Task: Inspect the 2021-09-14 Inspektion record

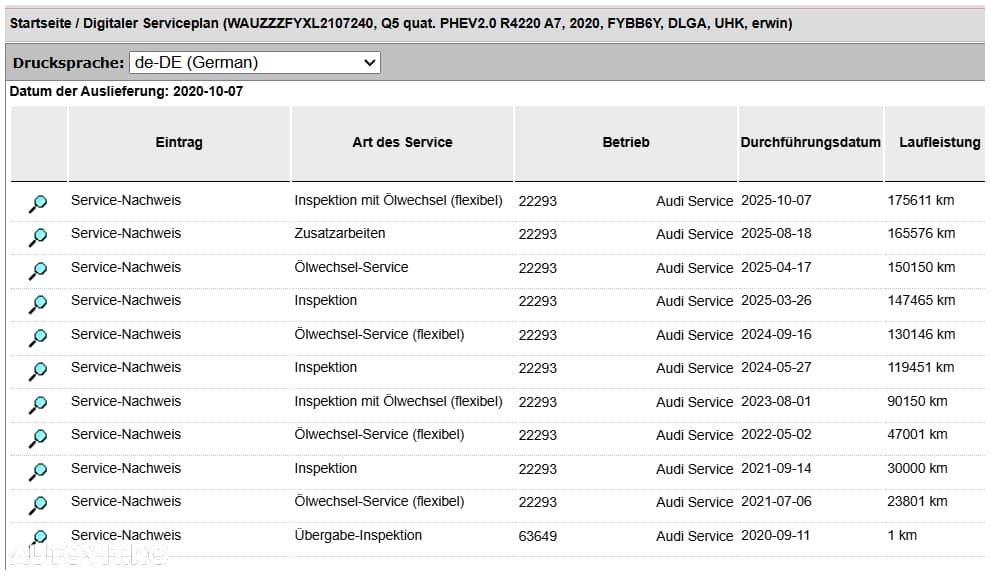Action: [38, 472]
